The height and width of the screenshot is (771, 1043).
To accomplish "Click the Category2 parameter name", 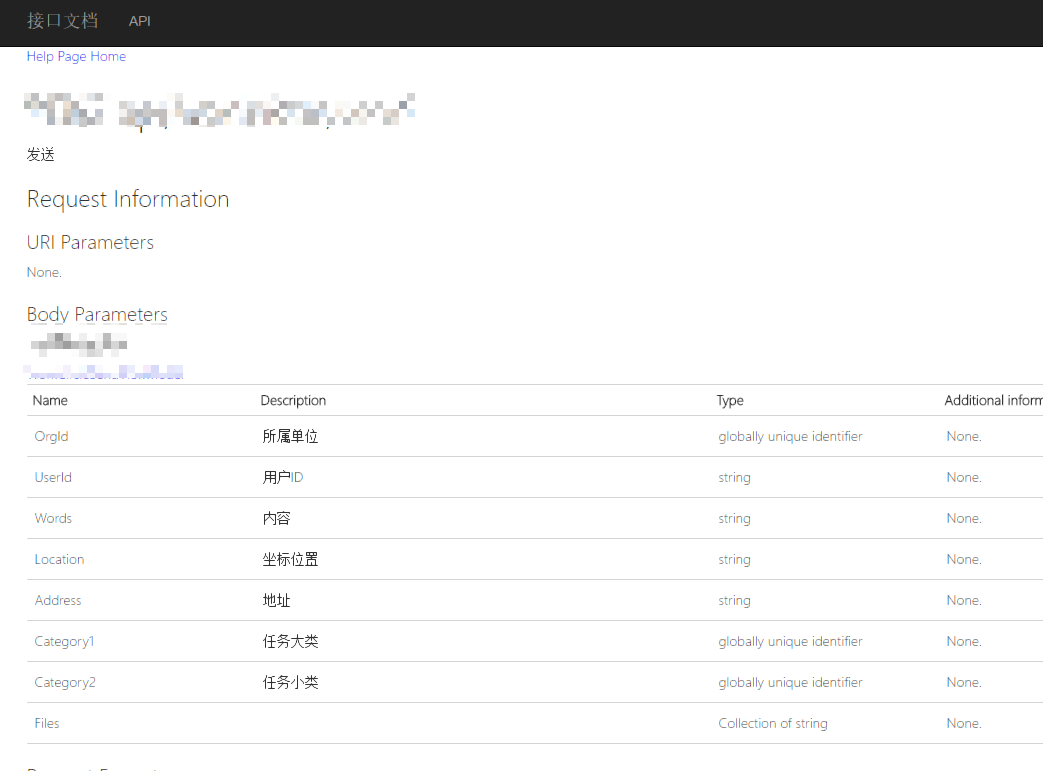I will pyautogui.click(x=65, y=683).
